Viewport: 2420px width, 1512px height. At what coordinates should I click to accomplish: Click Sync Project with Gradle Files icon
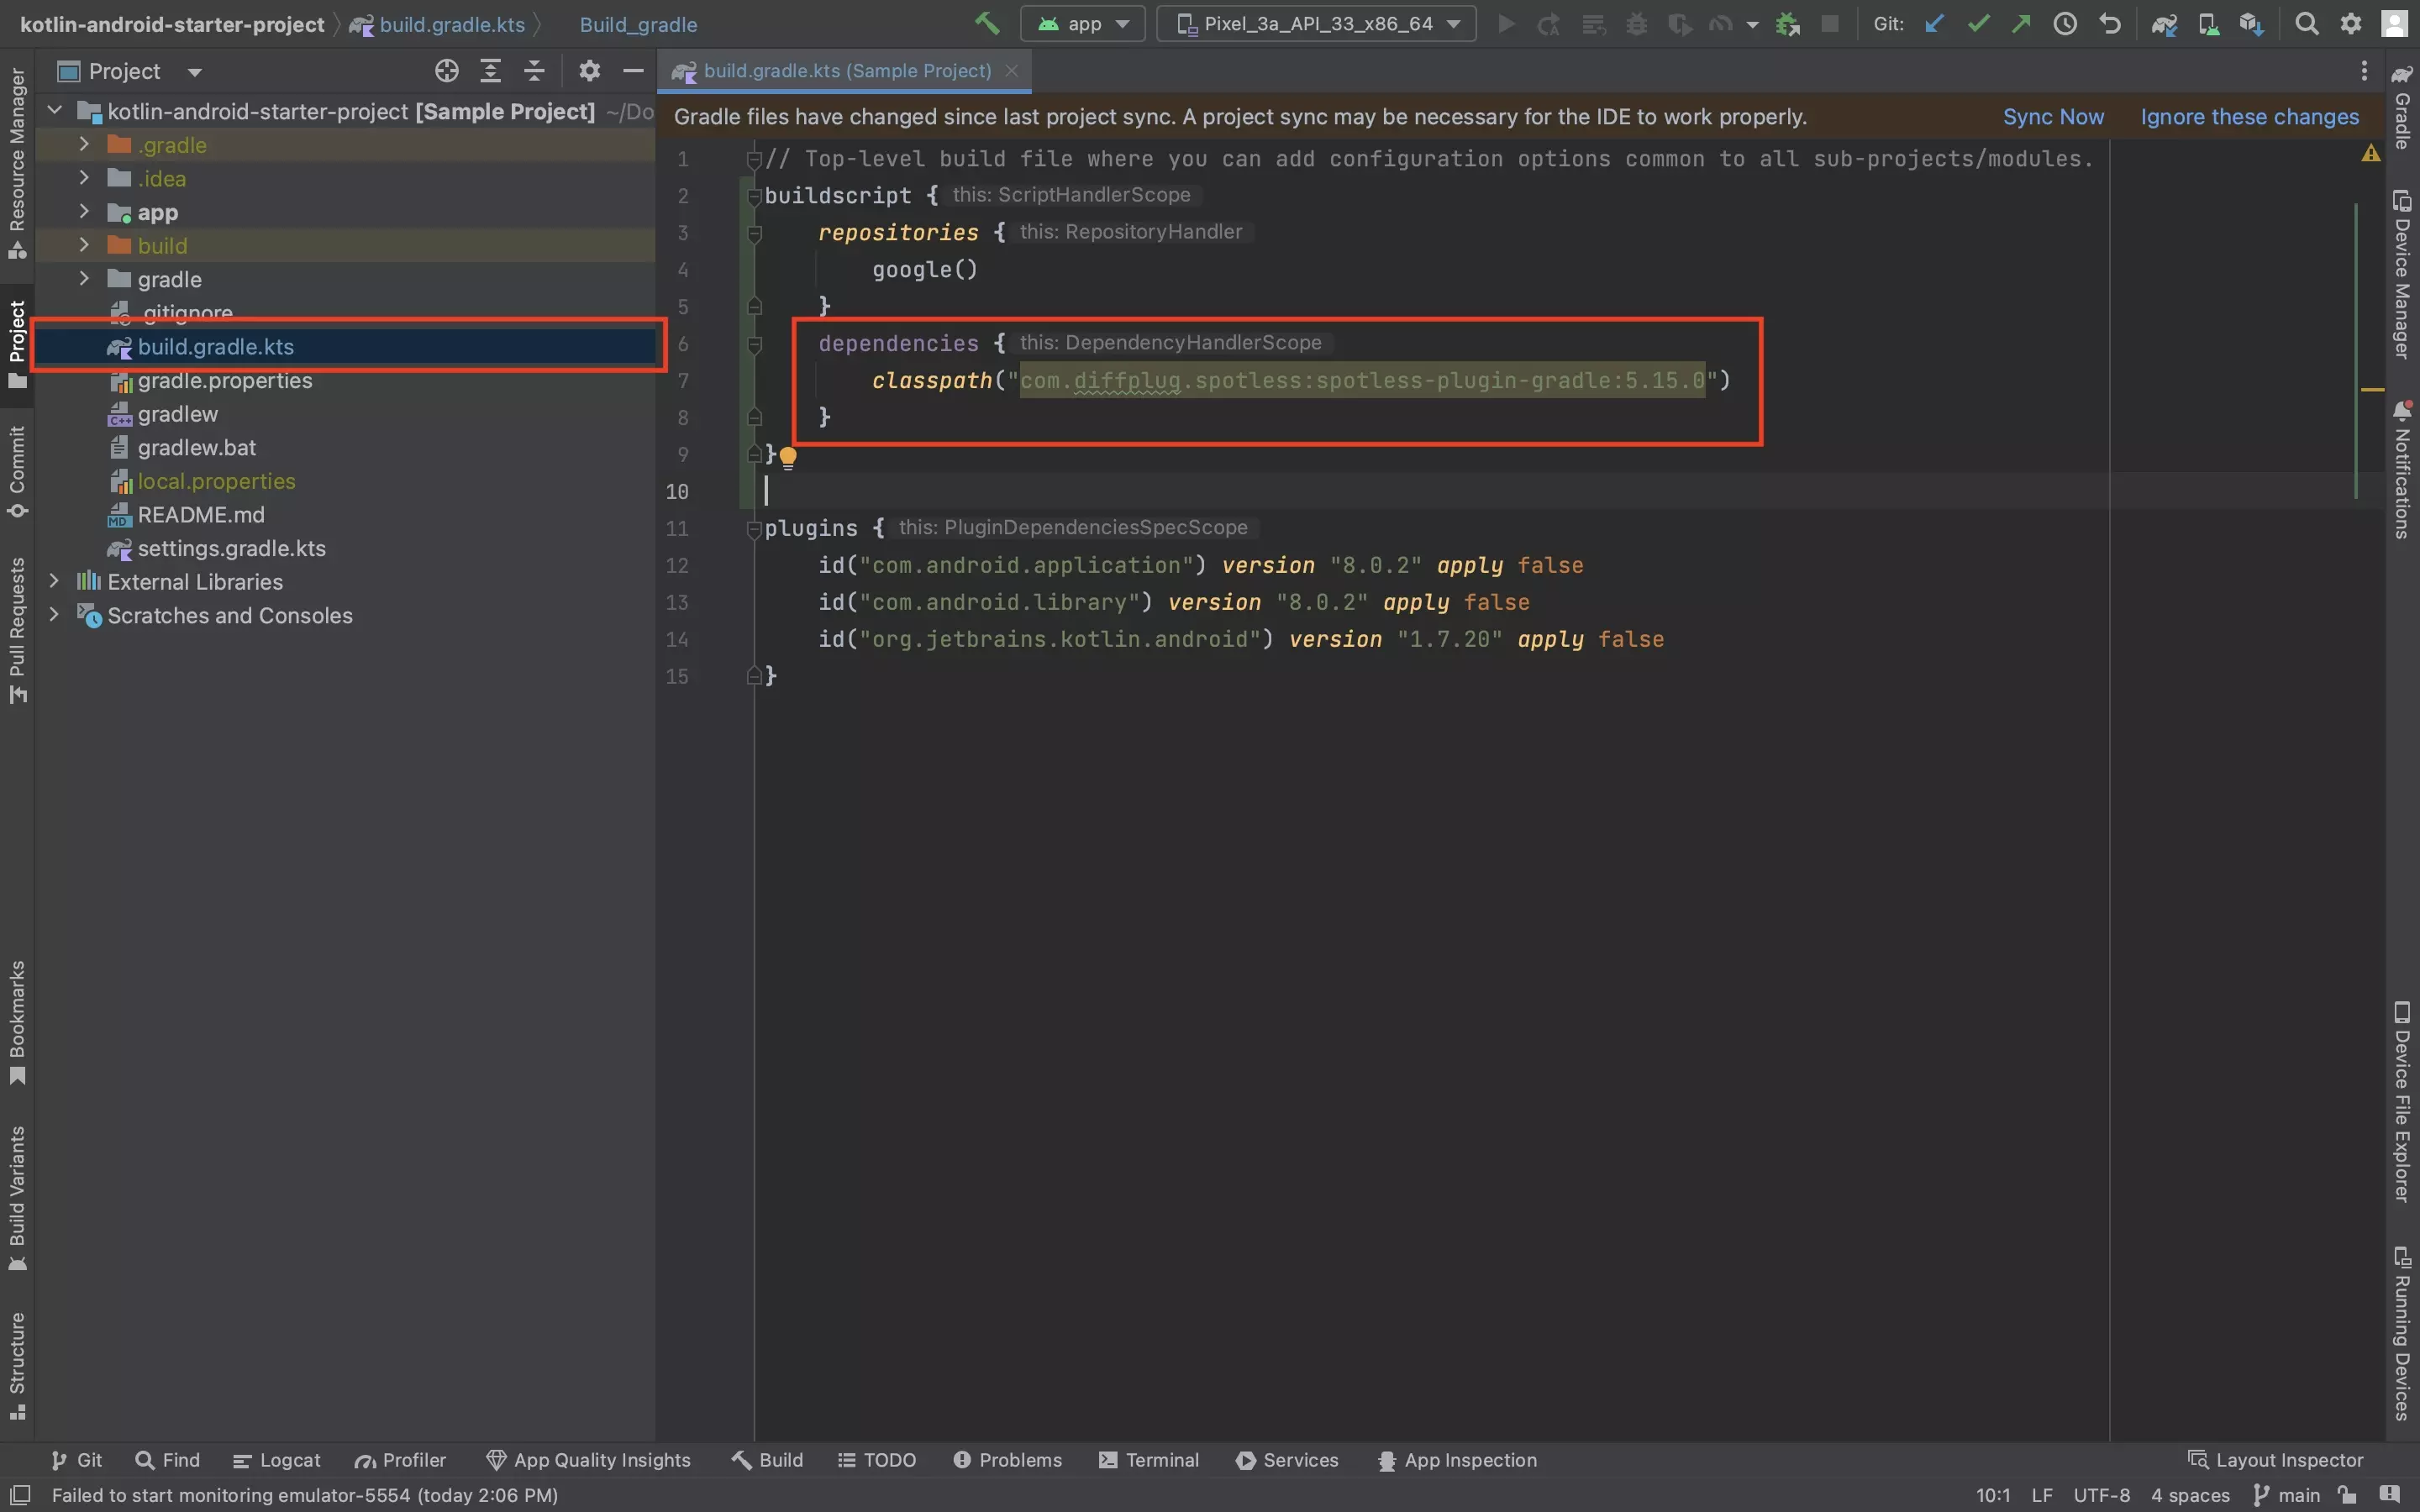[2164, 24]
